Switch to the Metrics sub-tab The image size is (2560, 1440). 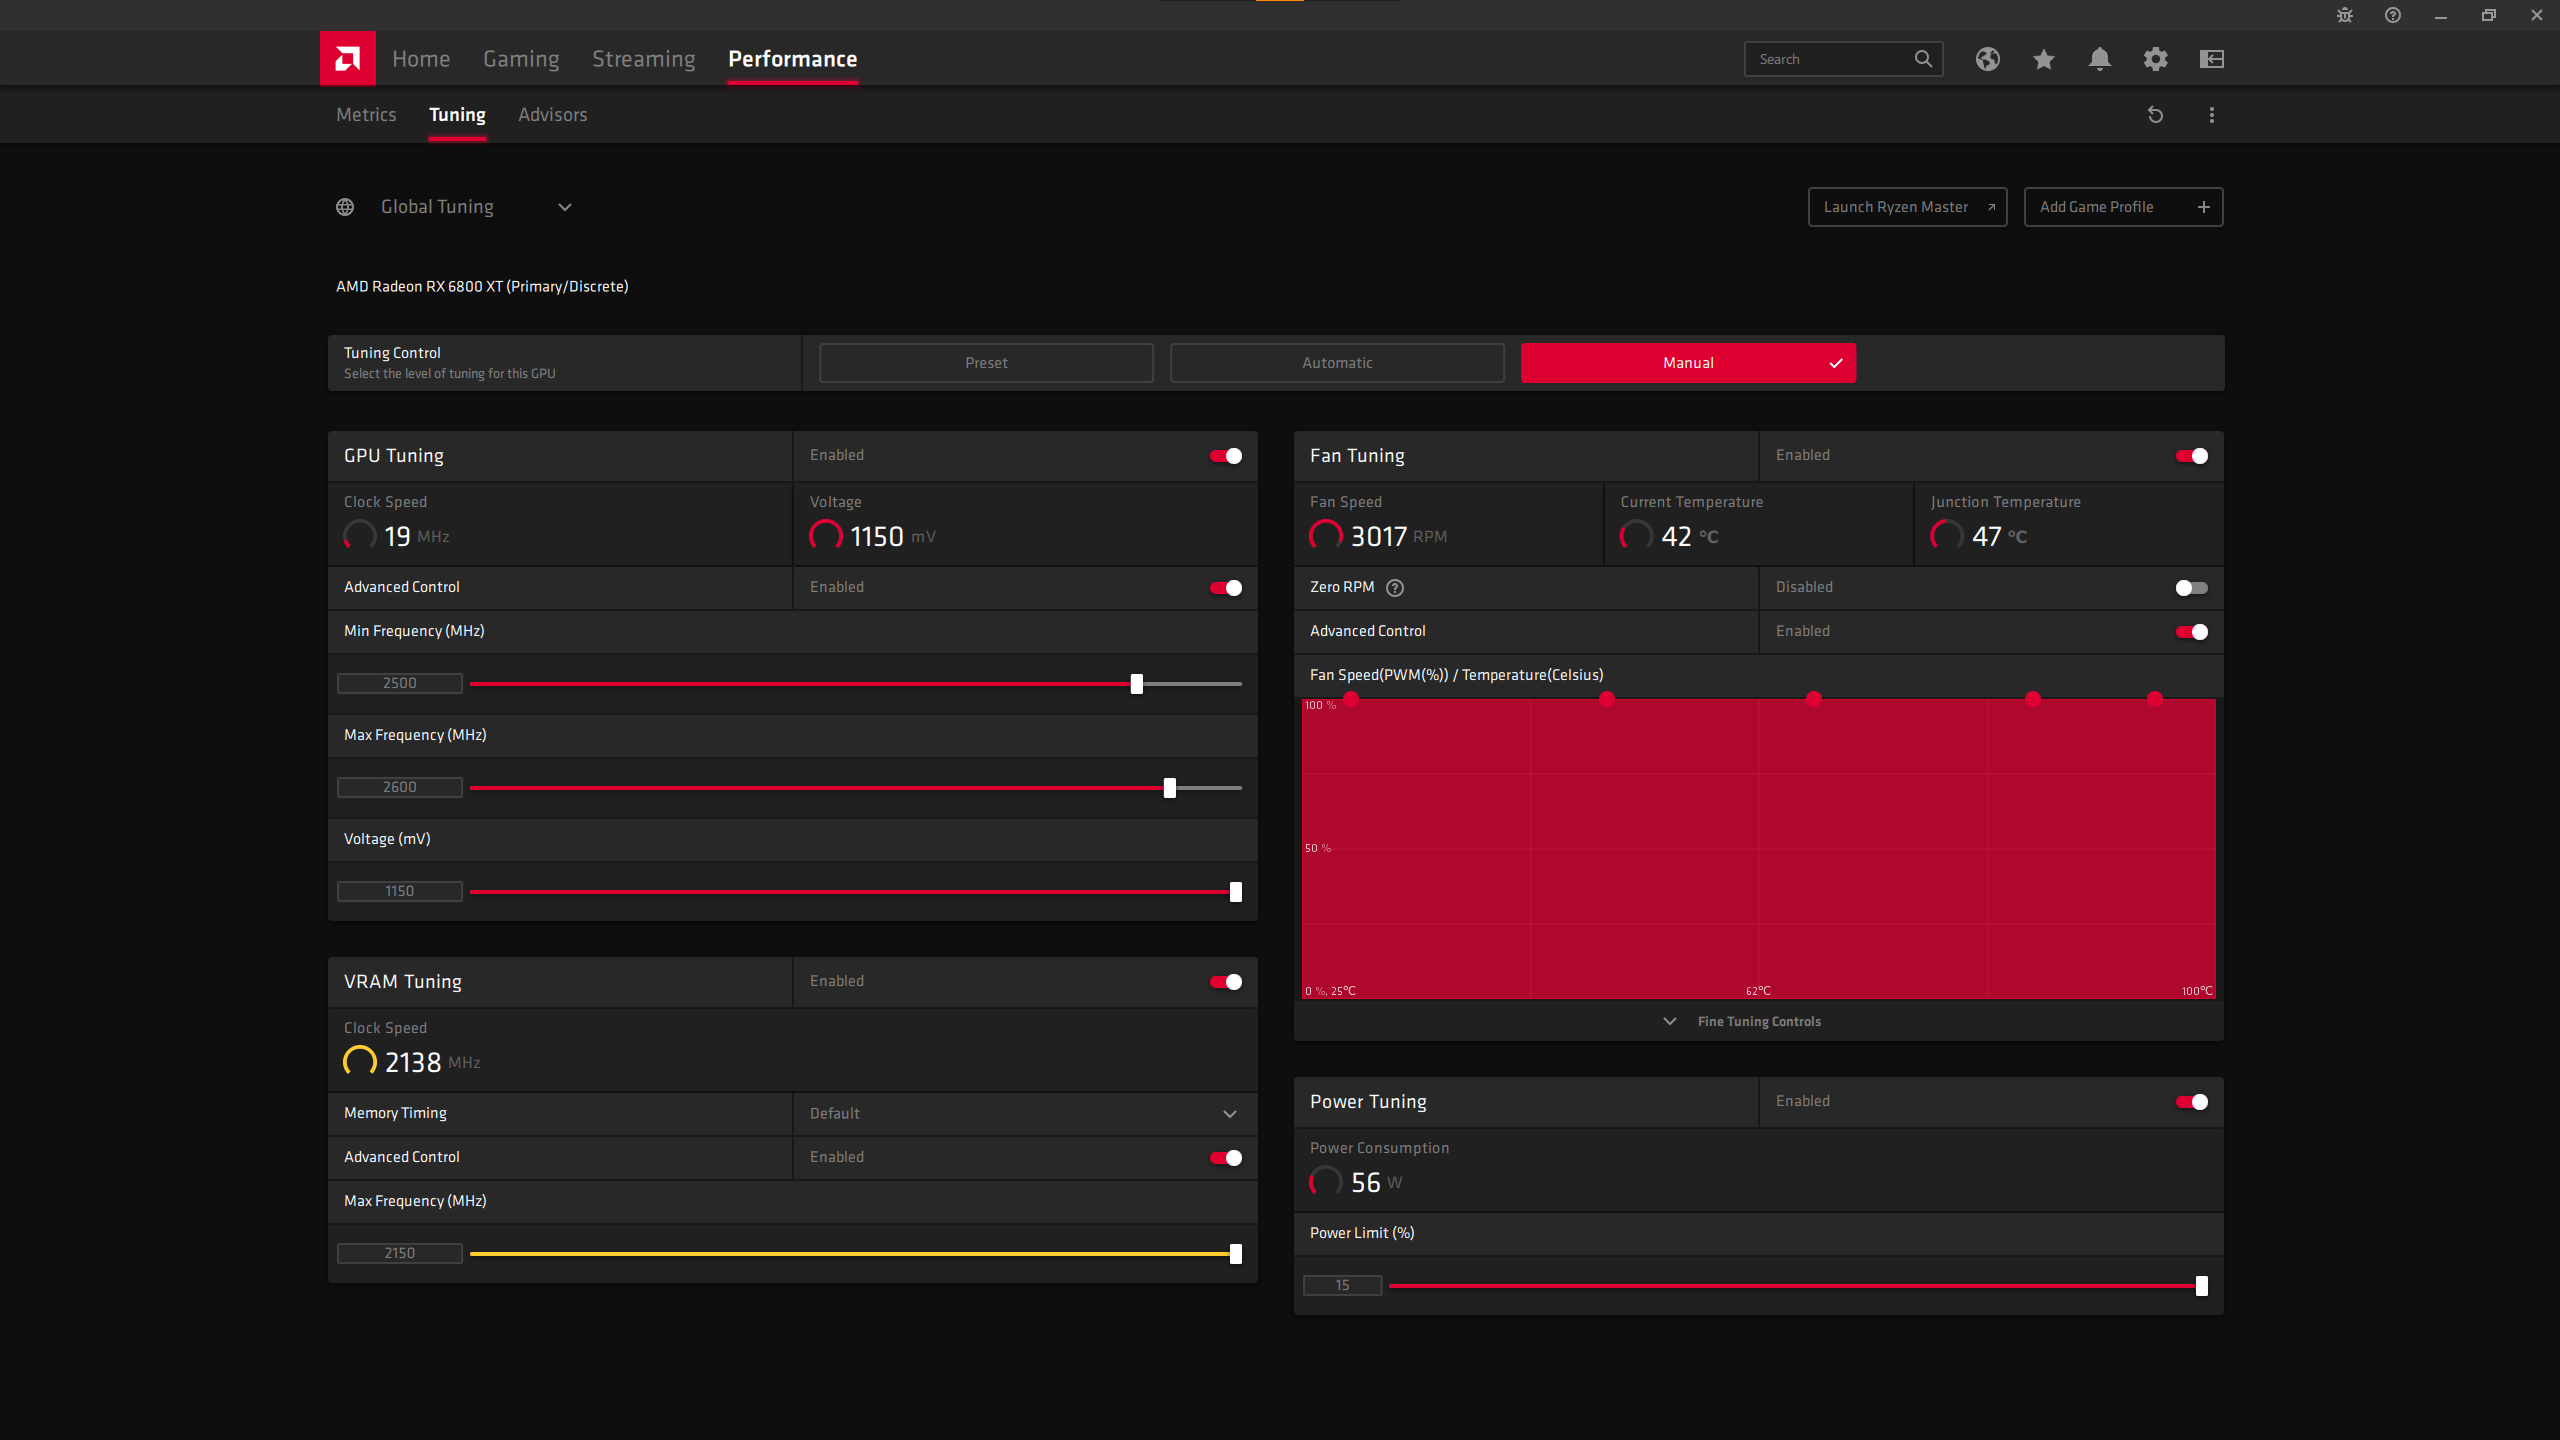[366, 115]
